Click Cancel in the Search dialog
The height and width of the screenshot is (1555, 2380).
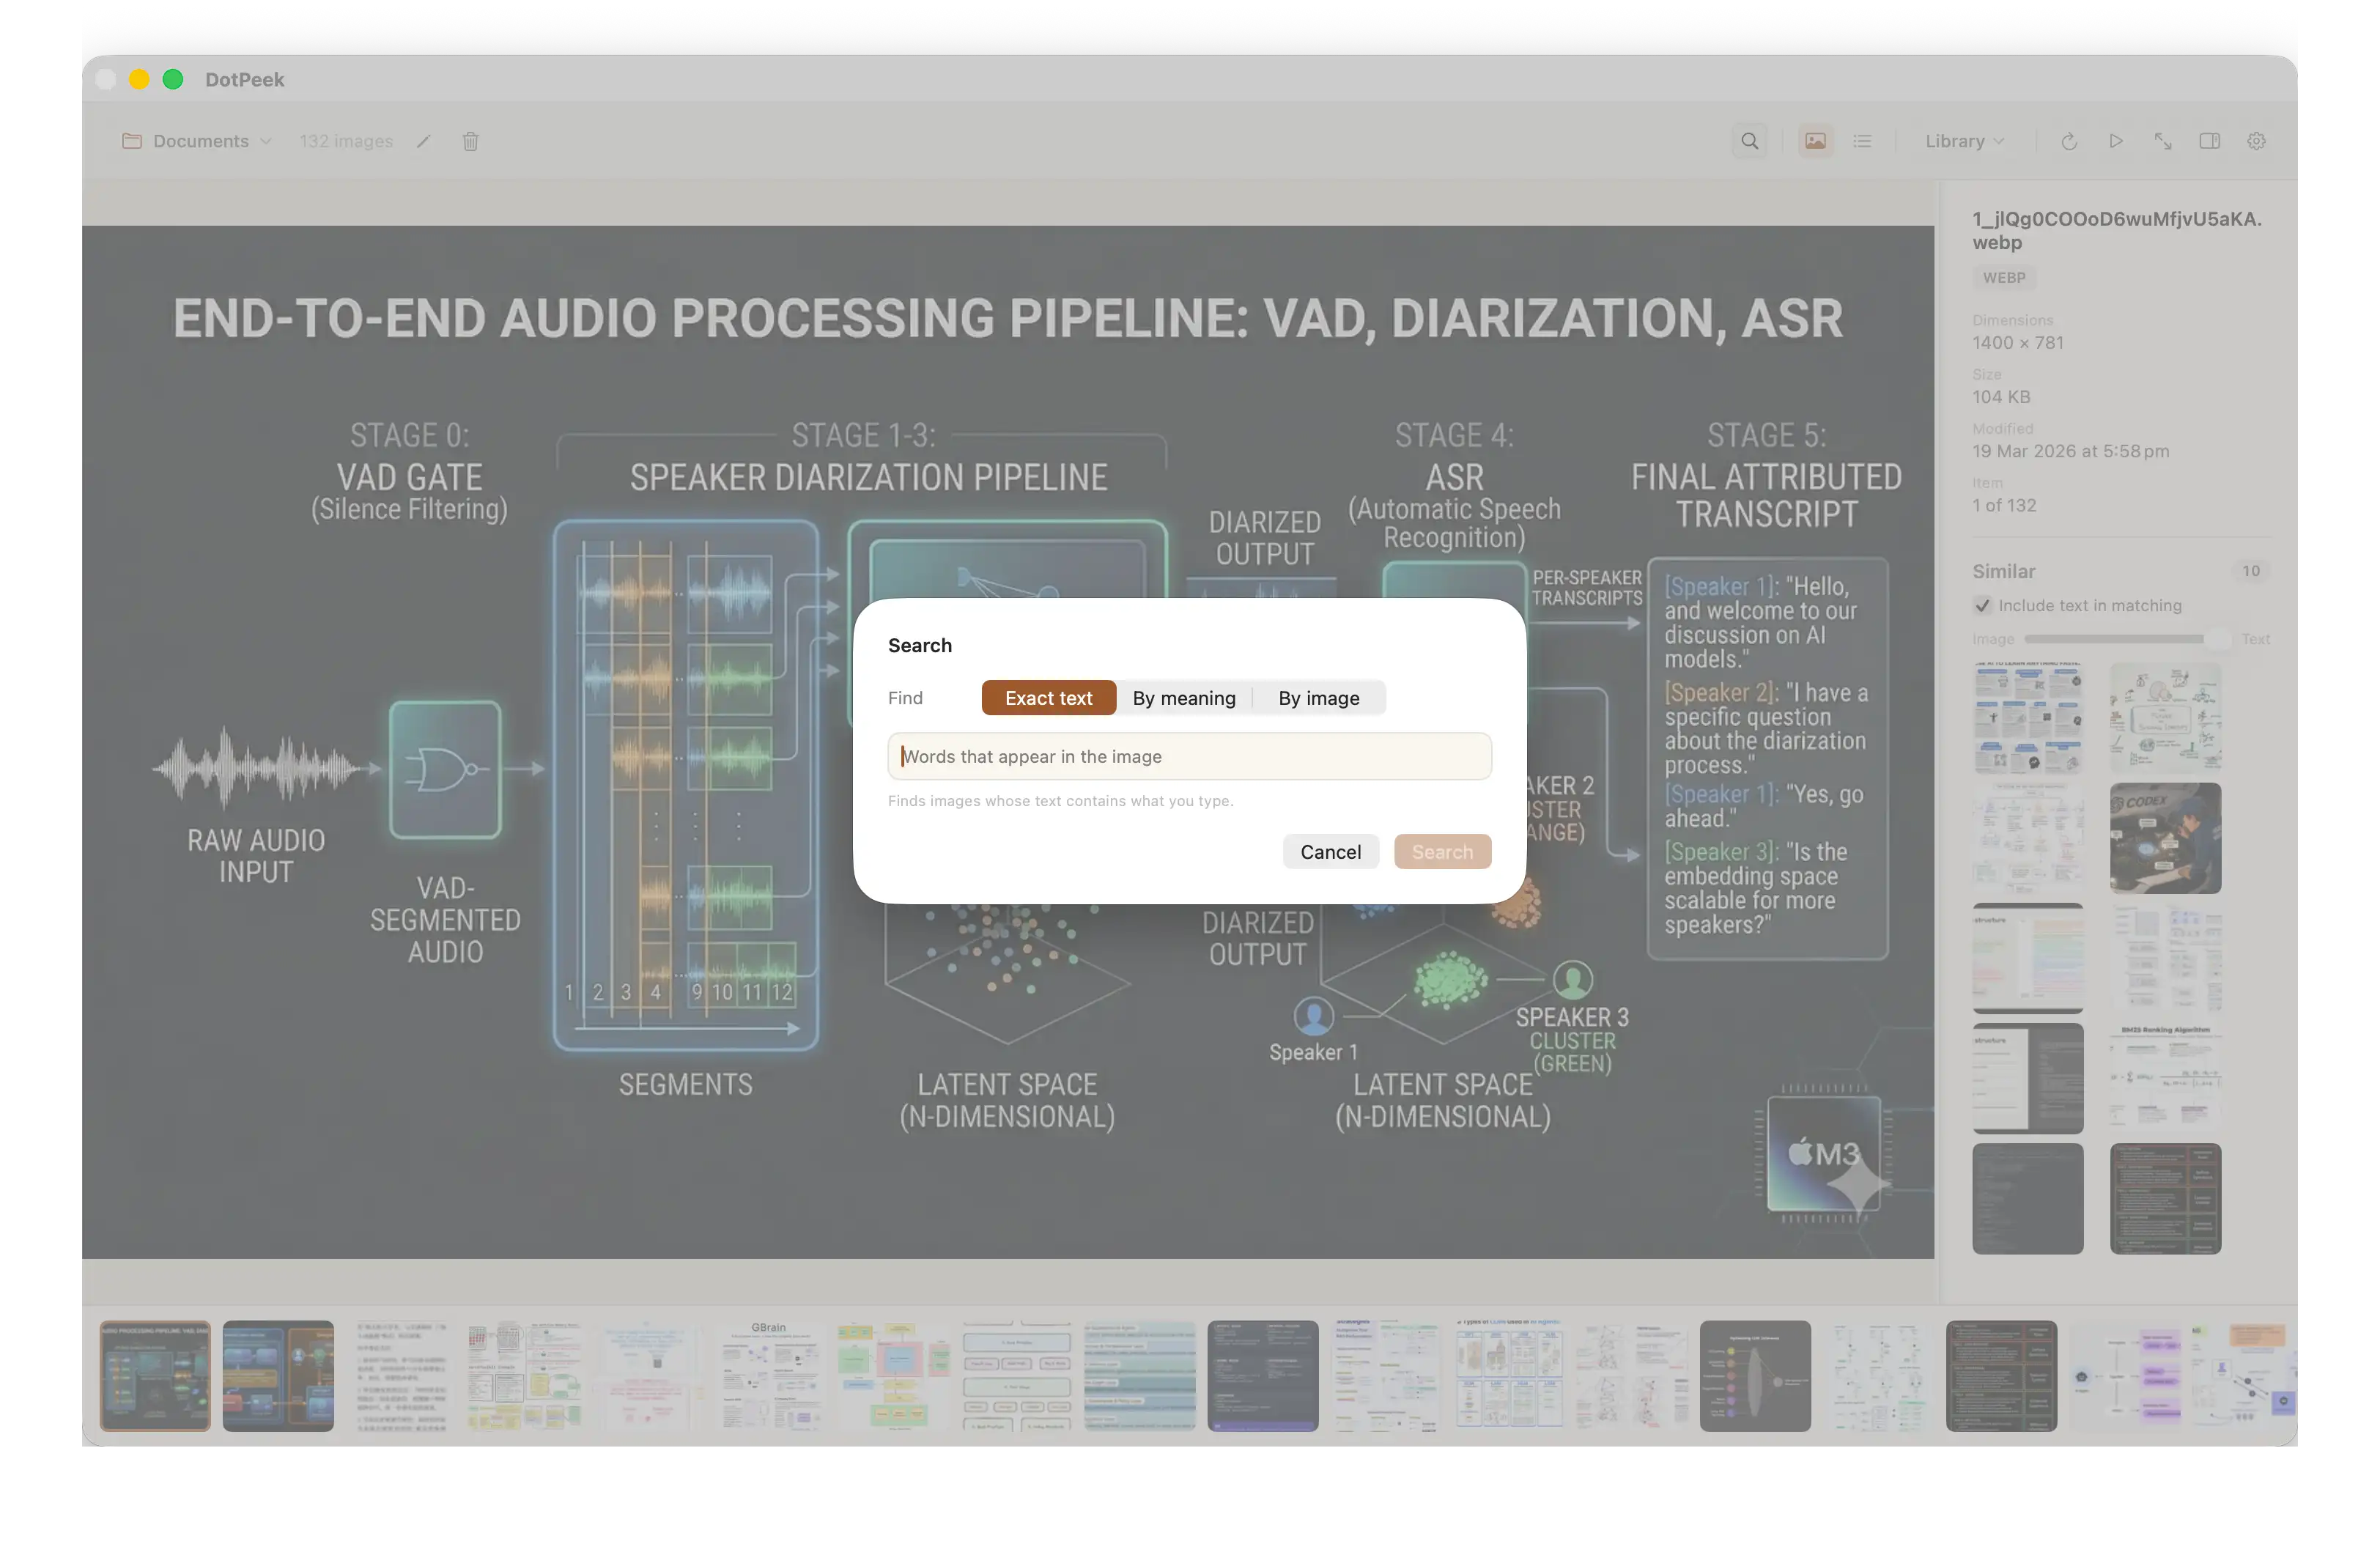pos(1330,852)
